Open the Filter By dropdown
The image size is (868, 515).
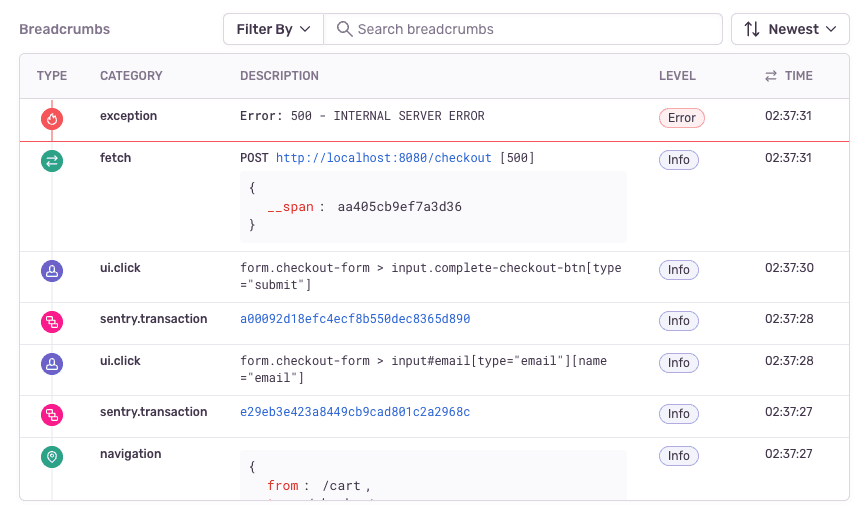coord(273,29)
